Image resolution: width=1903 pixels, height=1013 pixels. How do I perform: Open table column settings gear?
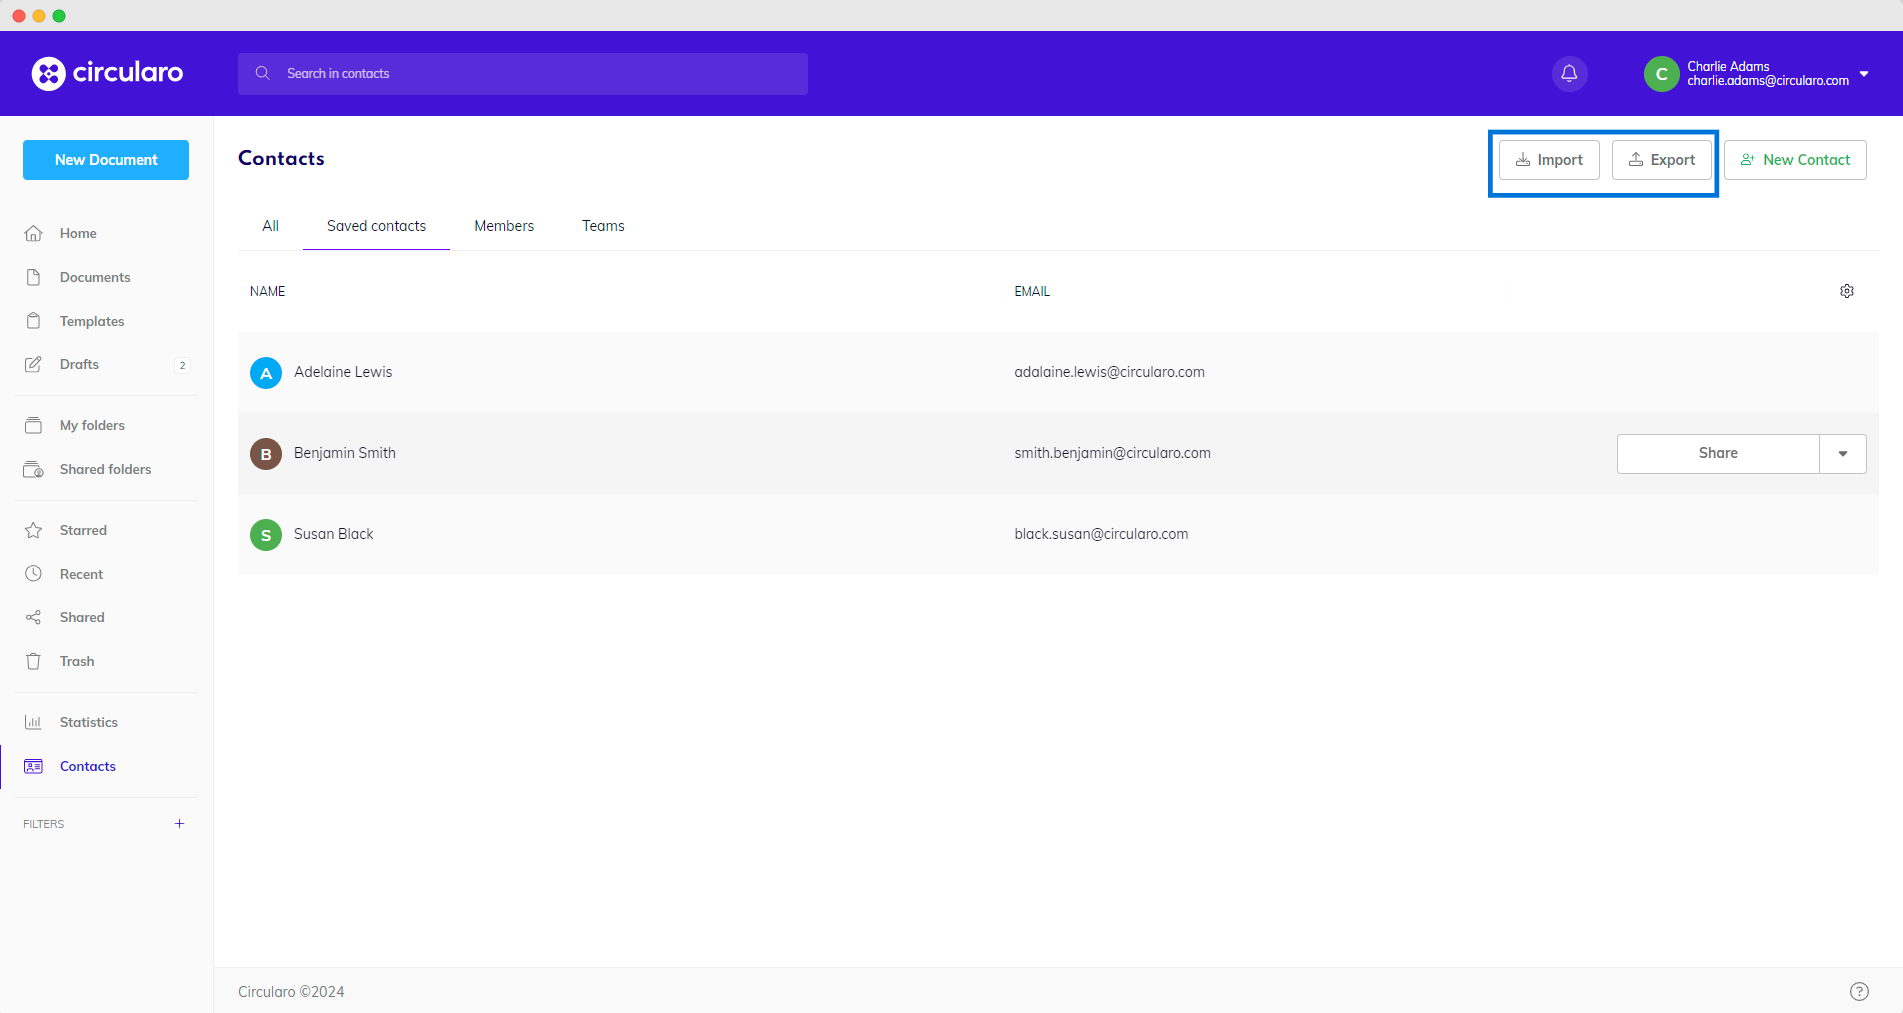coord(1846,291)
